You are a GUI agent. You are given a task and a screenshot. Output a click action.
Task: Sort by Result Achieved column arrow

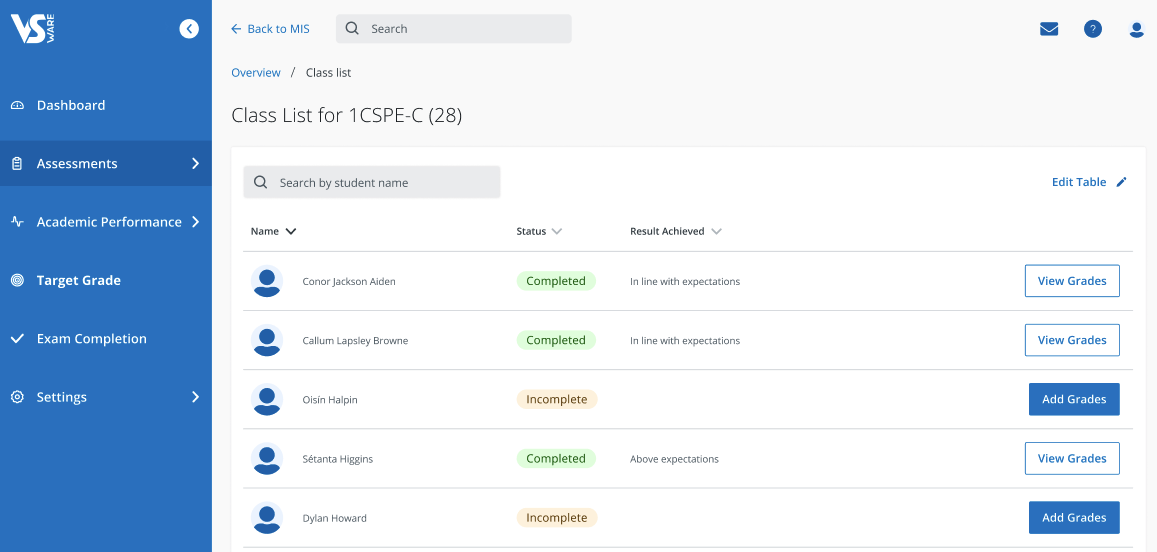pyautogui.click(x=716, y=231)
